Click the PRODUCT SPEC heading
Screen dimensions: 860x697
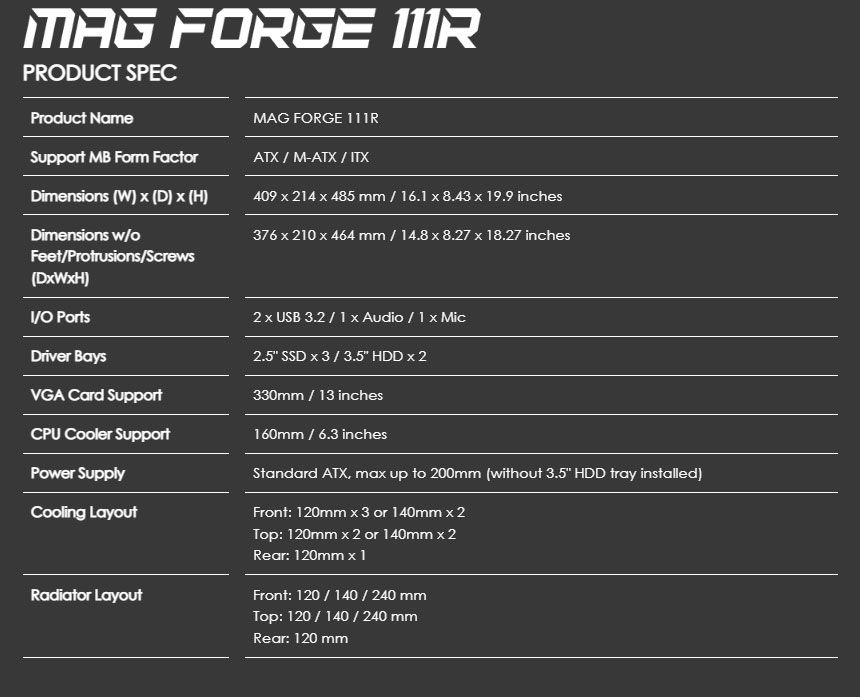(100, 73)
